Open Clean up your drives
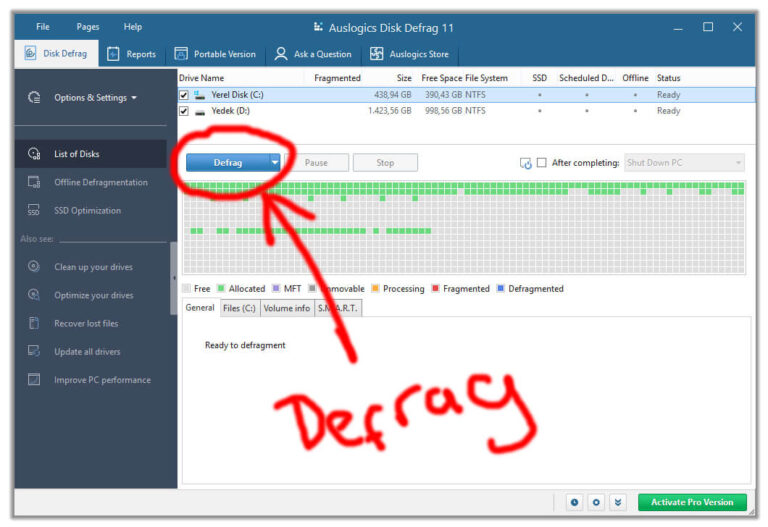This screenshot has height=527, width=768. point(93,267)
